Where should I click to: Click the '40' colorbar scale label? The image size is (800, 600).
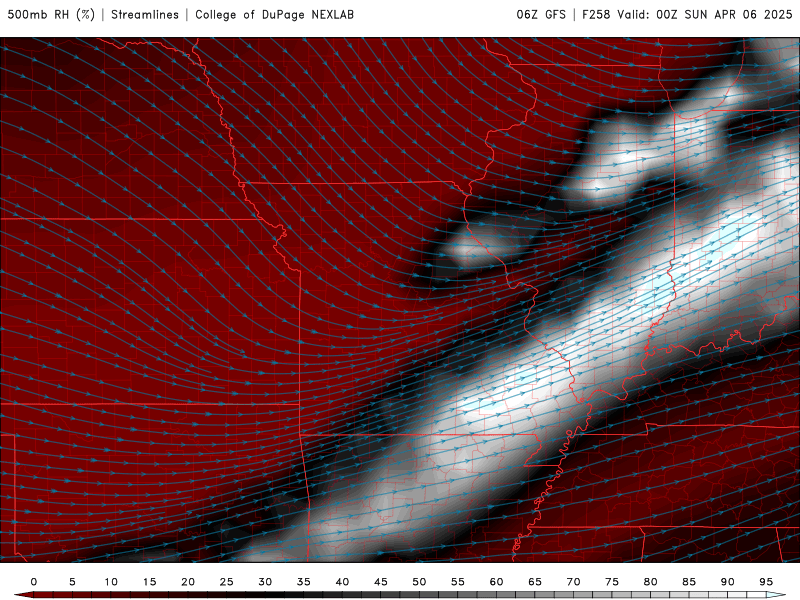[342, 582]
